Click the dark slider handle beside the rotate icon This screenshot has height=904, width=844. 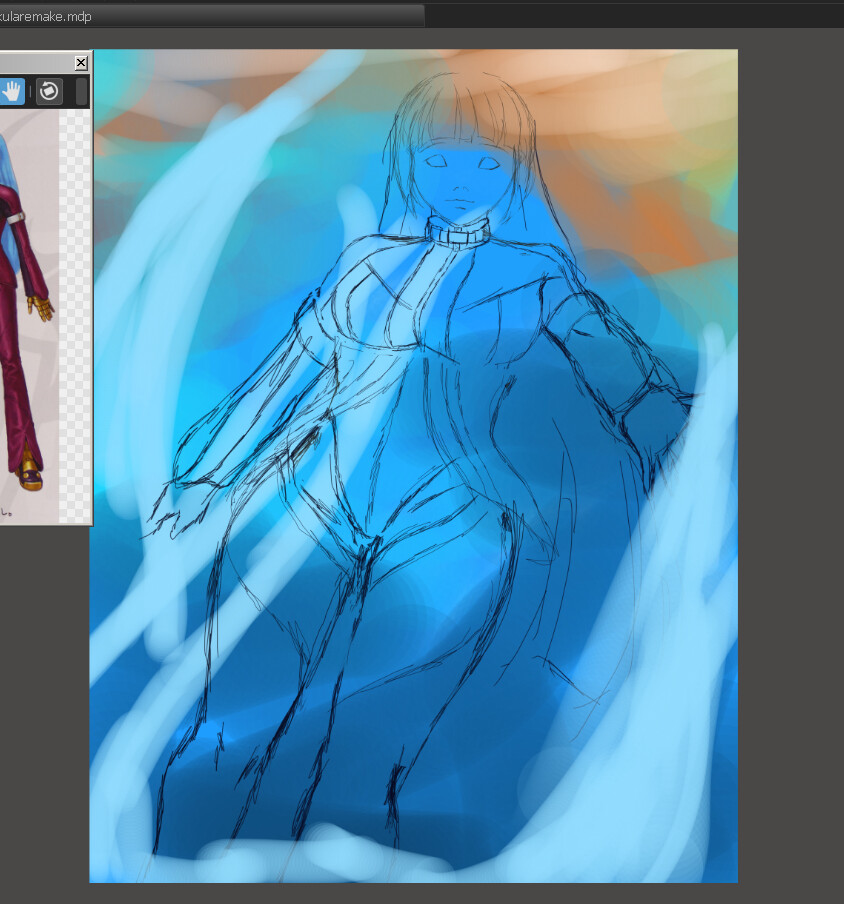tap(80, 91)
